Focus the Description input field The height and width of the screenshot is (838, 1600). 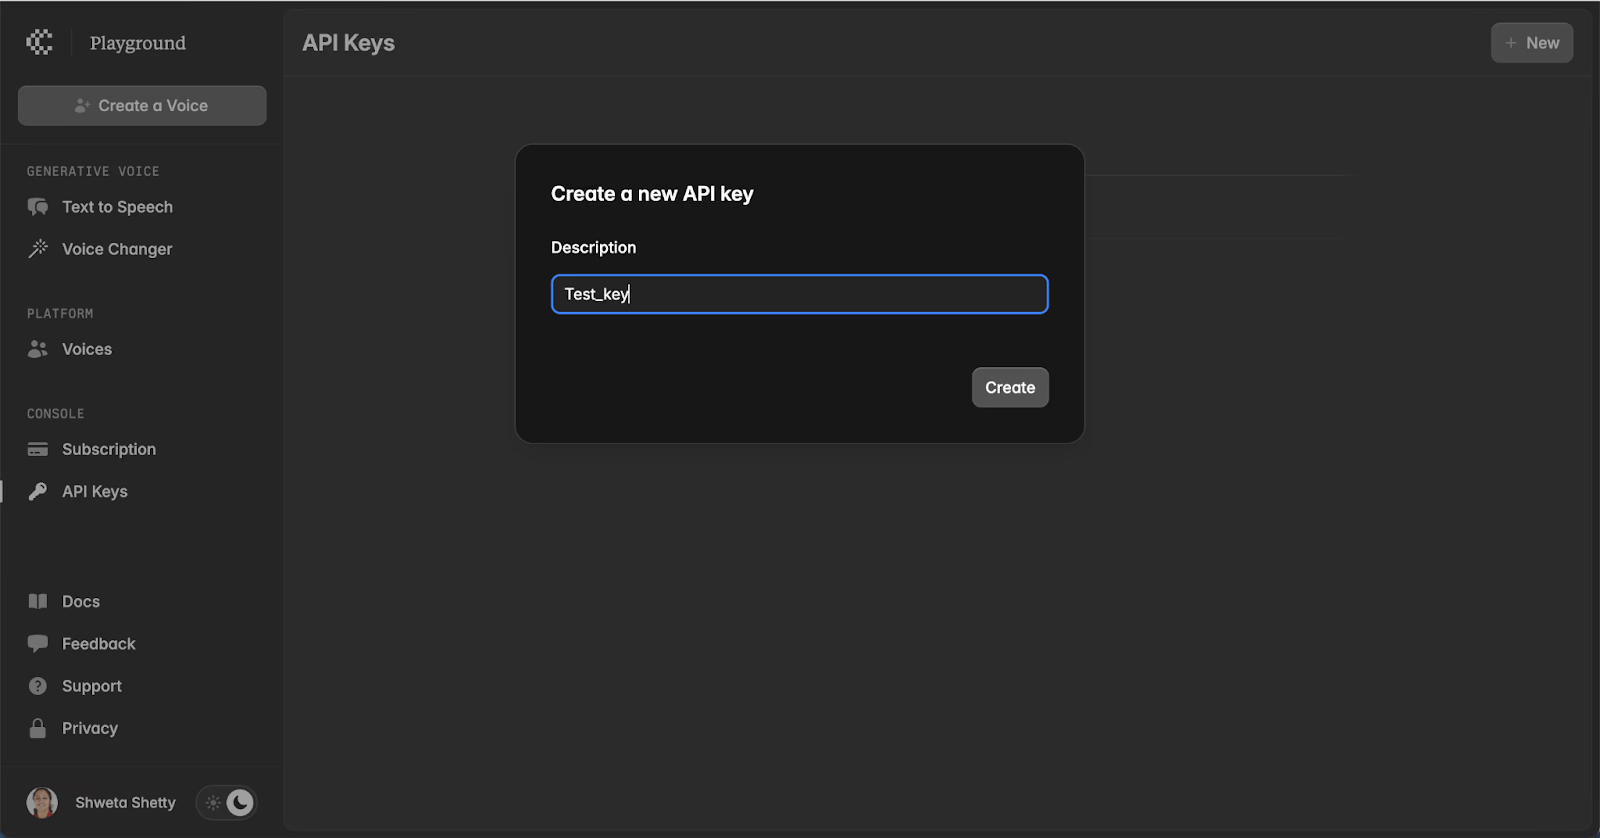point(800,294)
